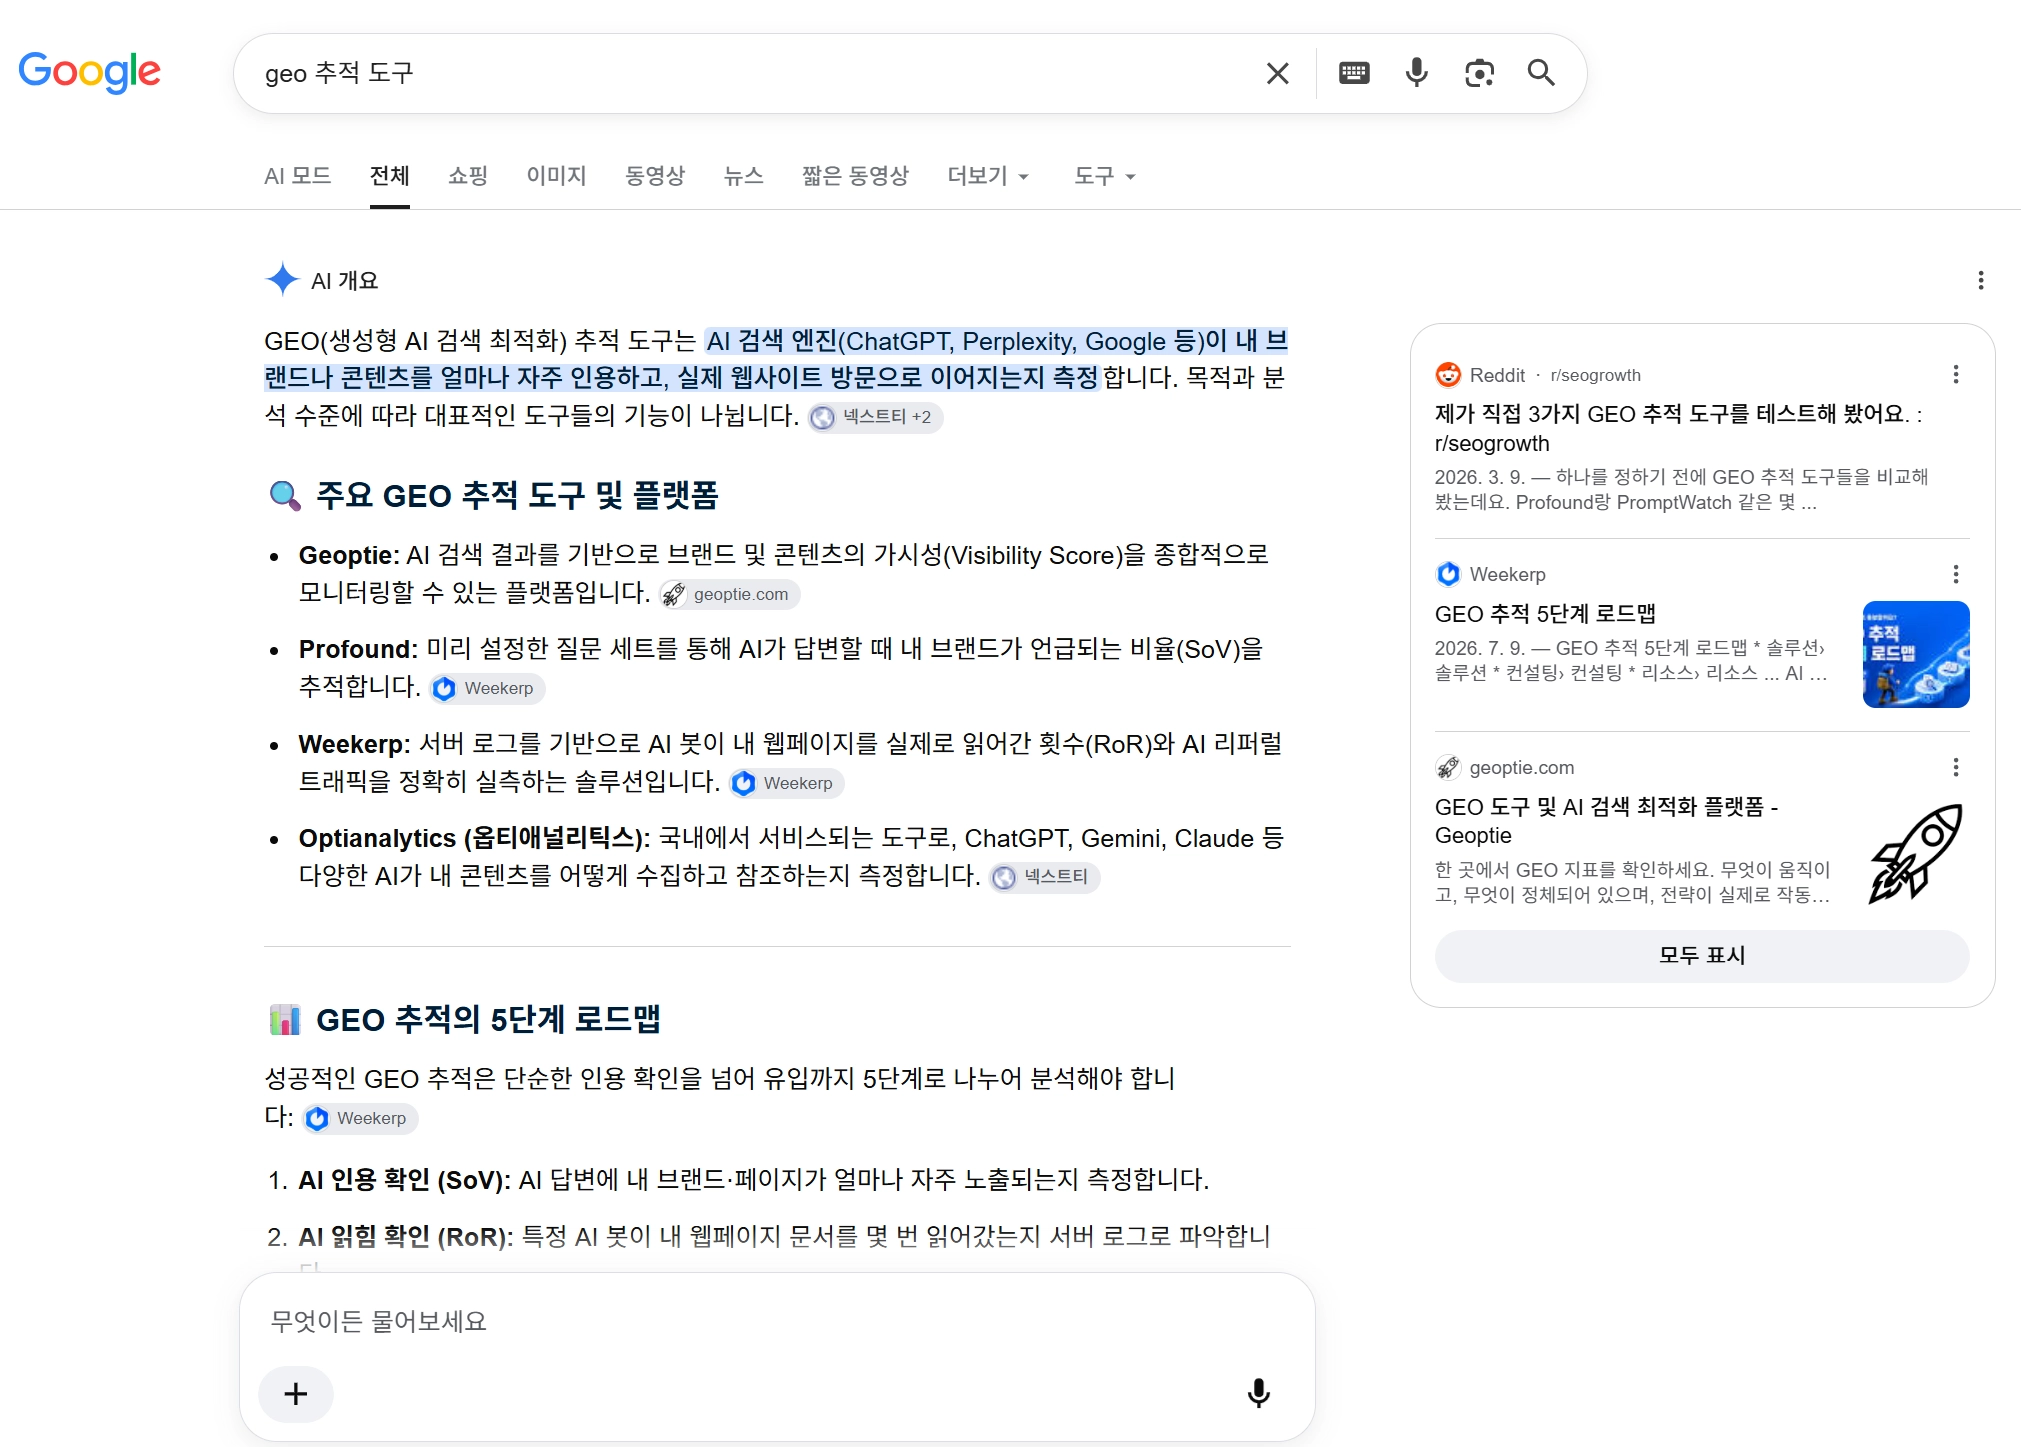Switch to the AI 모드 tab
This screenshot has width=2021, height=1447.
pyautogui.click(x=297, y=176)
